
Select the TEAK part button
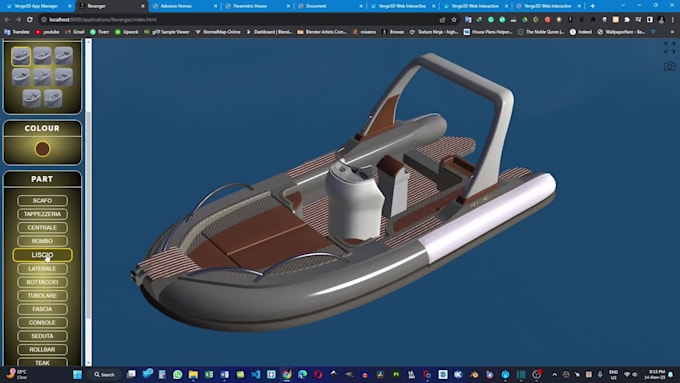[42, 362]
